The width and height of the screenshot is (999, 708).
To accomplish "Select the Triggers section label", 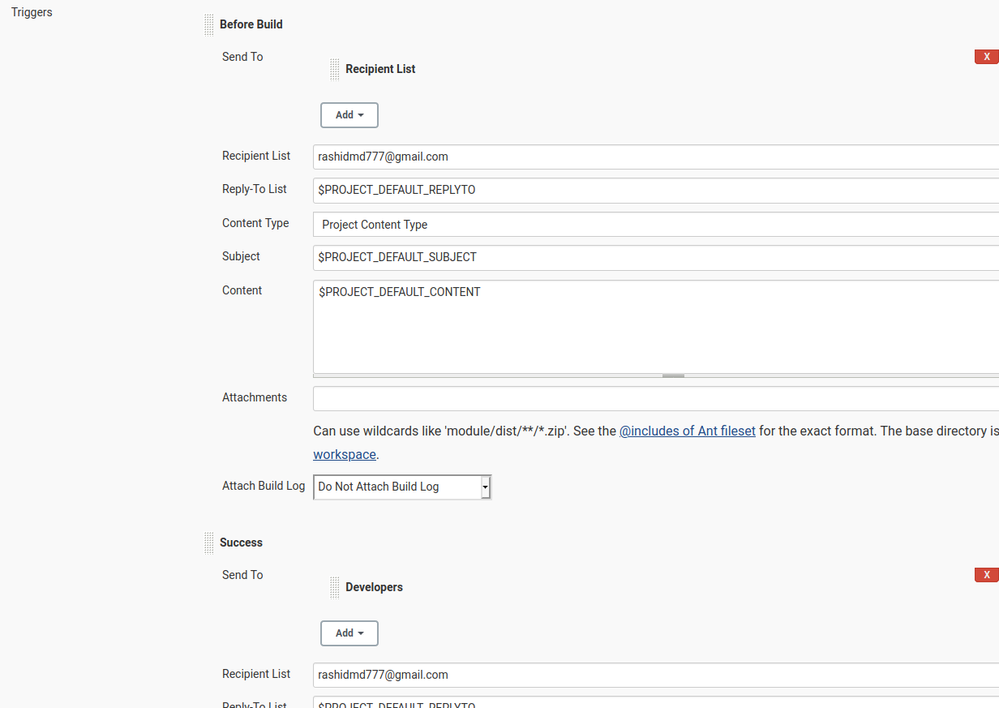I will tap(31, 12).
